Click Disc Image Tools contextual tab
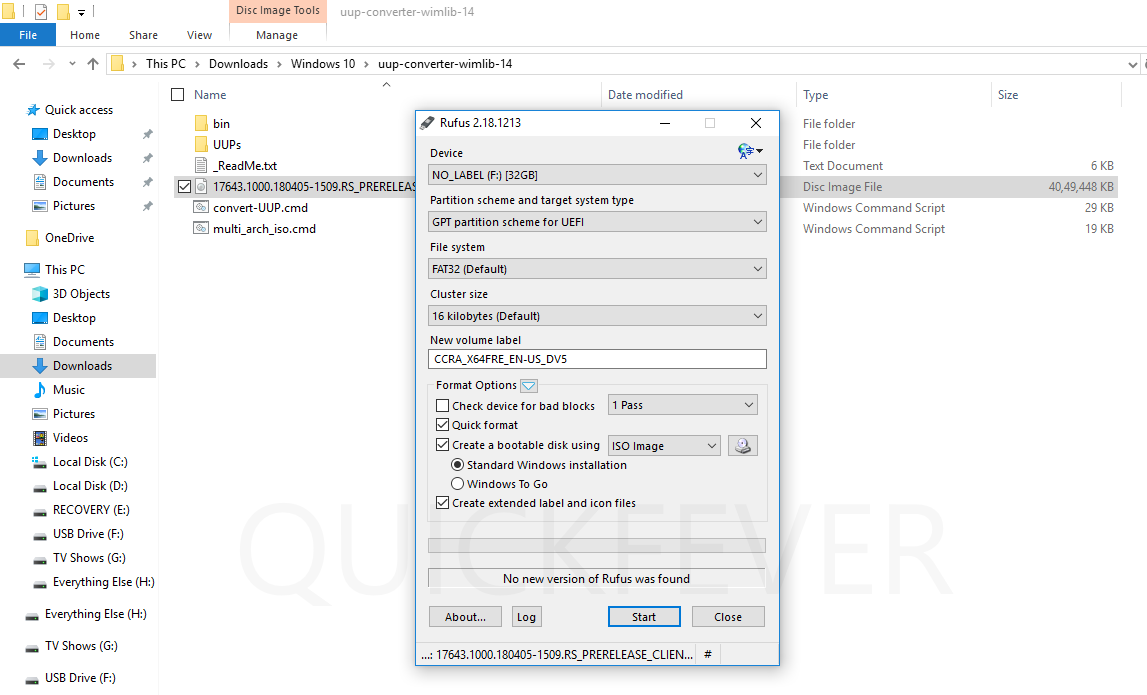The height and width of the screenshot is (695, 1147). pos(278,10)
